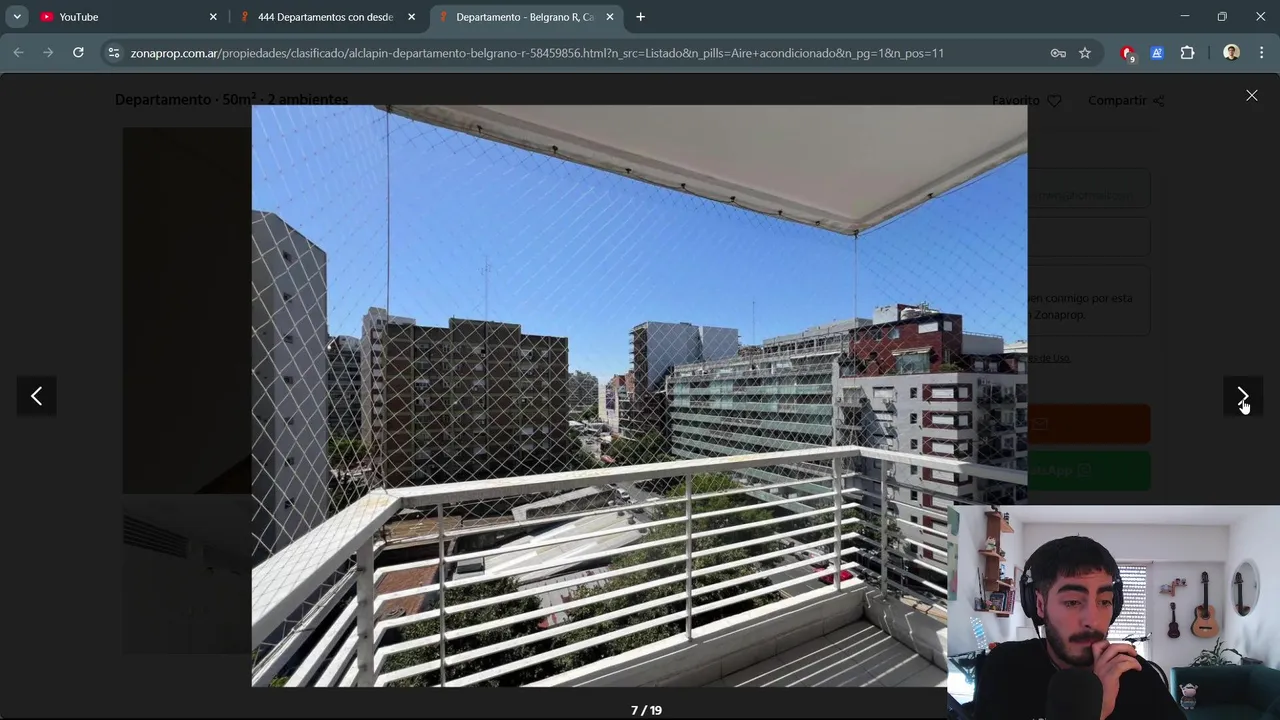Restore down the Chrome window
The image size is (1280, 720).
point(1222,17)
